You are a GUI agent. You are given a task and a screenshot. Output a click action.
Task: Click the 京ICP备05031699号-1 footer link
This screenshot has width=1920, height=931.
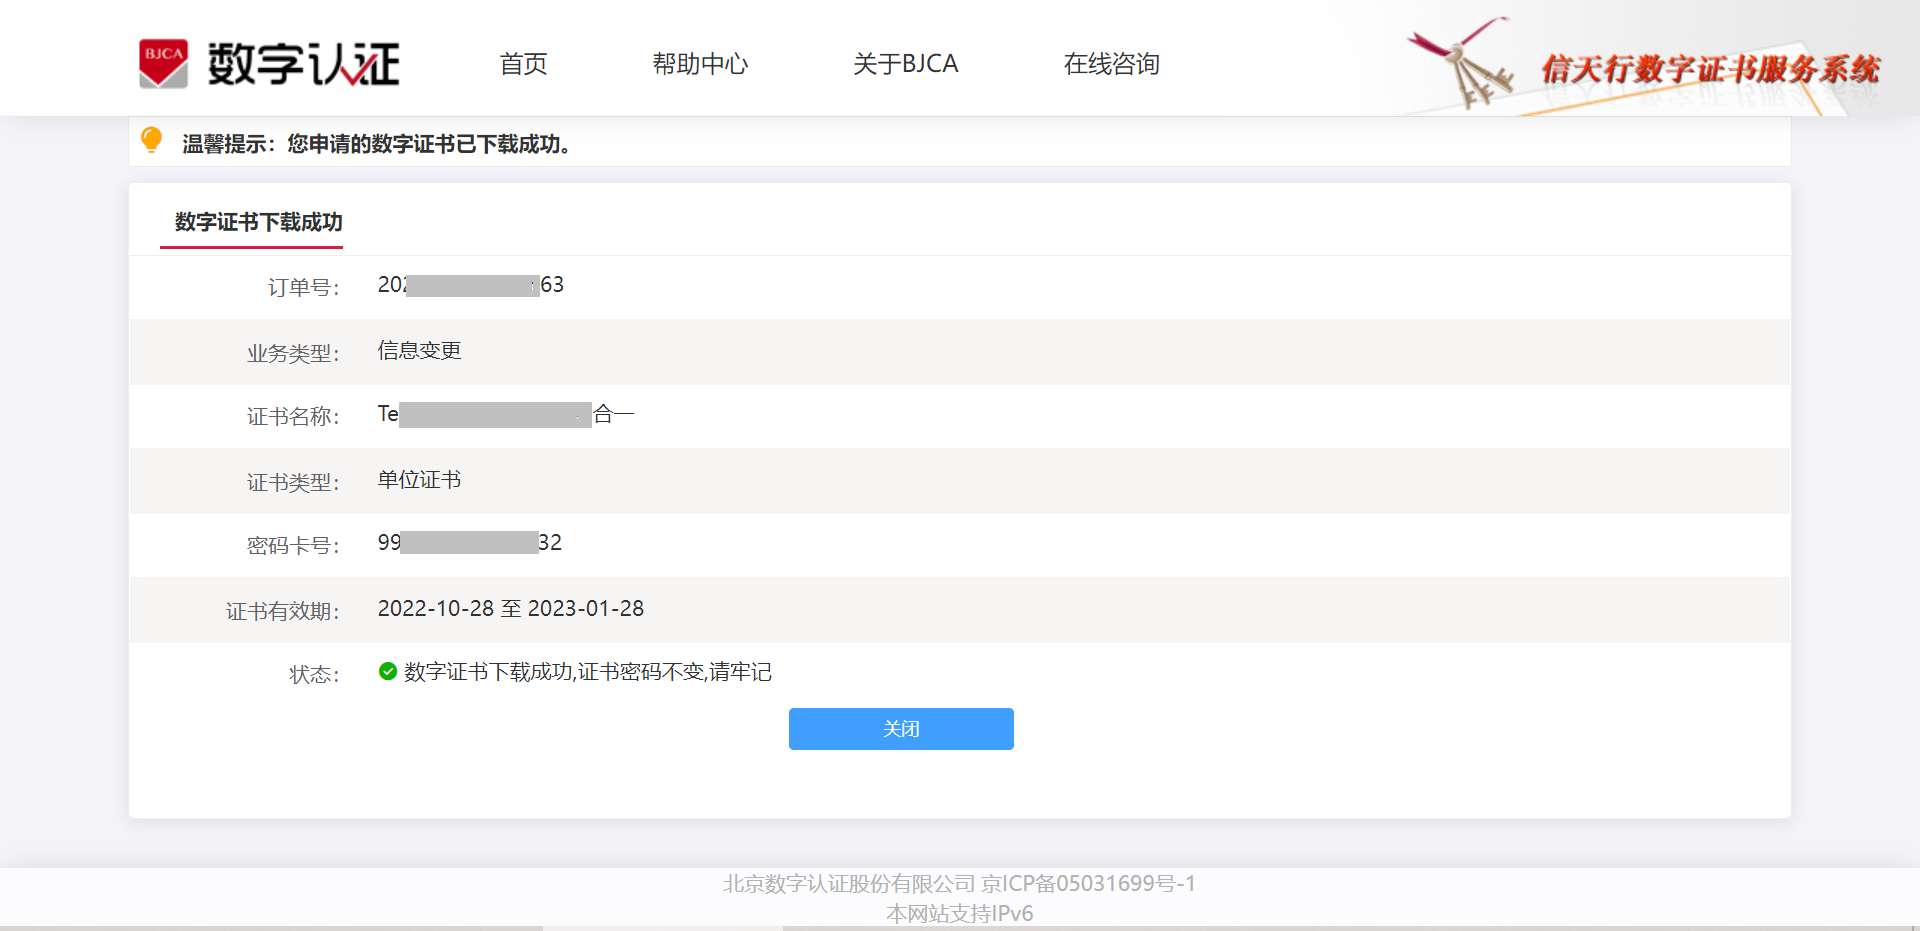(x=1088, y=883)
